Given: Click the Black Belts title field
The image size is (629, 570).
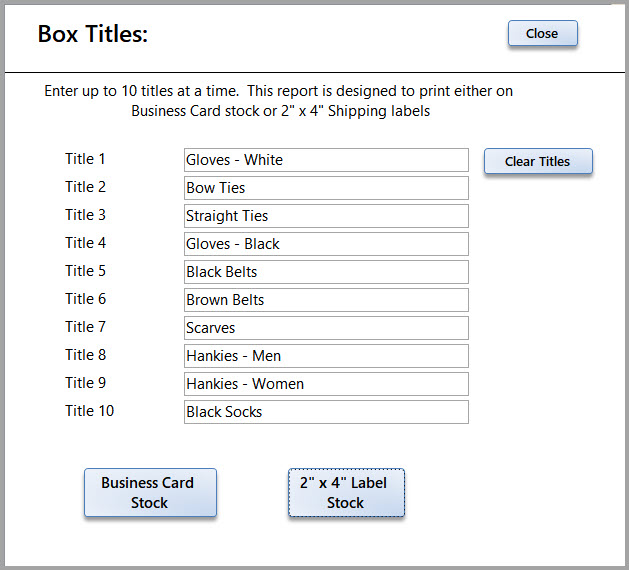Looking at the screenshot, I should (326, 272).
